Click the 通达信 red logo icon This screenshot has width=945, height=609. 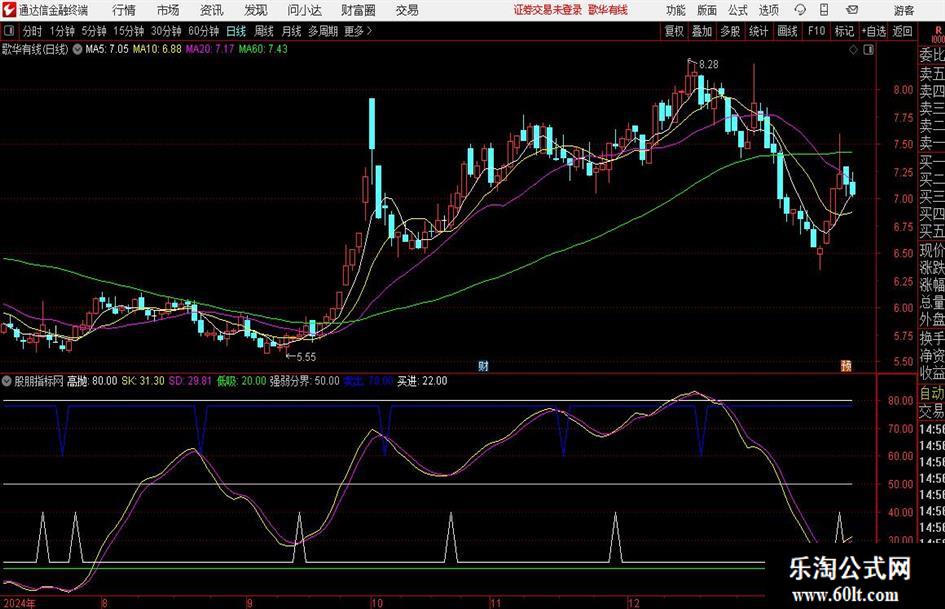(9, 10)
